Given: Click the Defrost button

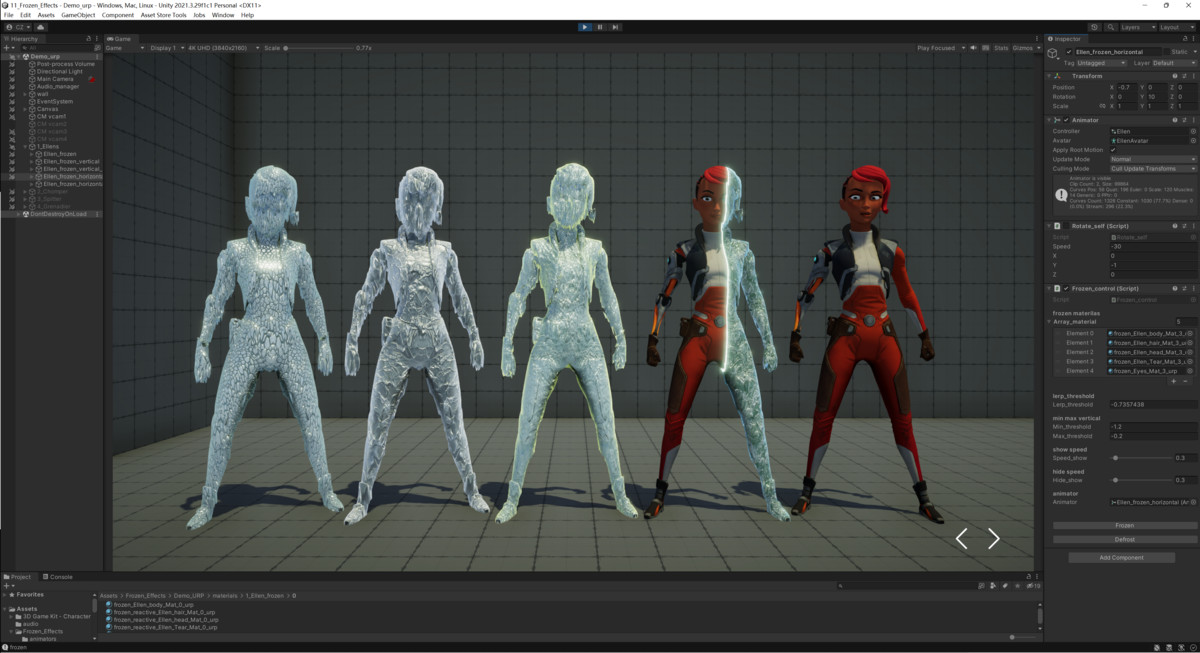Looking at the screenshot, I should [x=1124, y=539].
